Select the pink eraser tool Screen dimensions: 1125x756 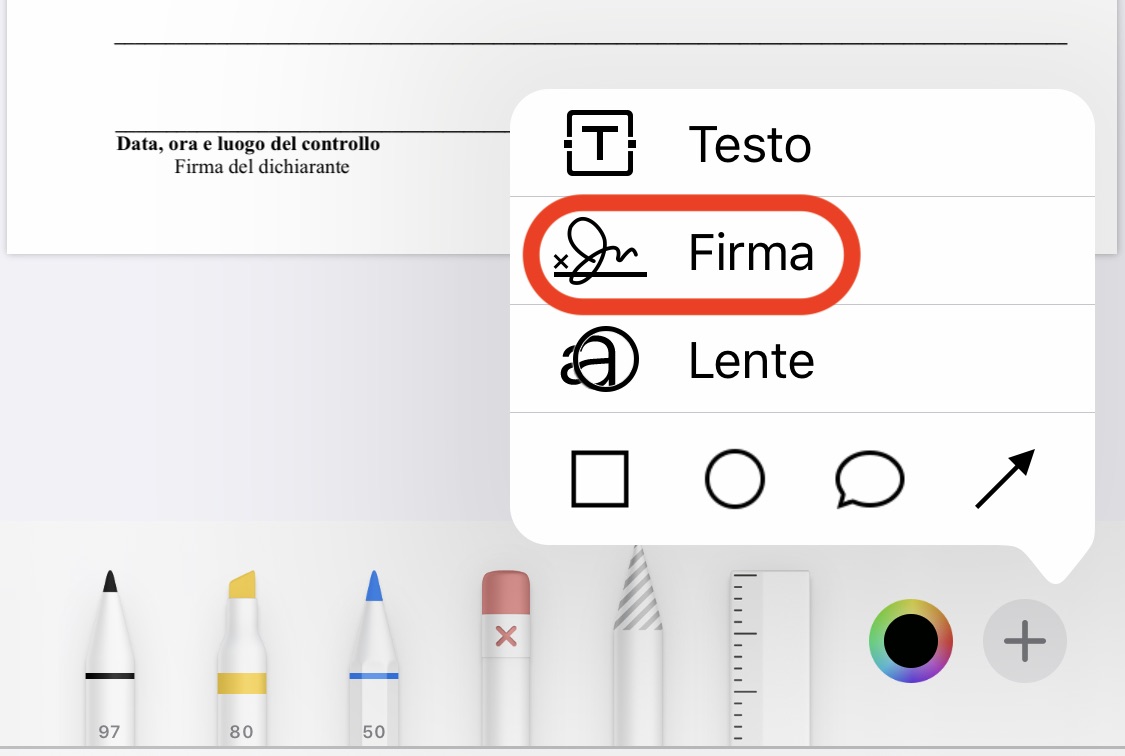click(x=505, y=650)
